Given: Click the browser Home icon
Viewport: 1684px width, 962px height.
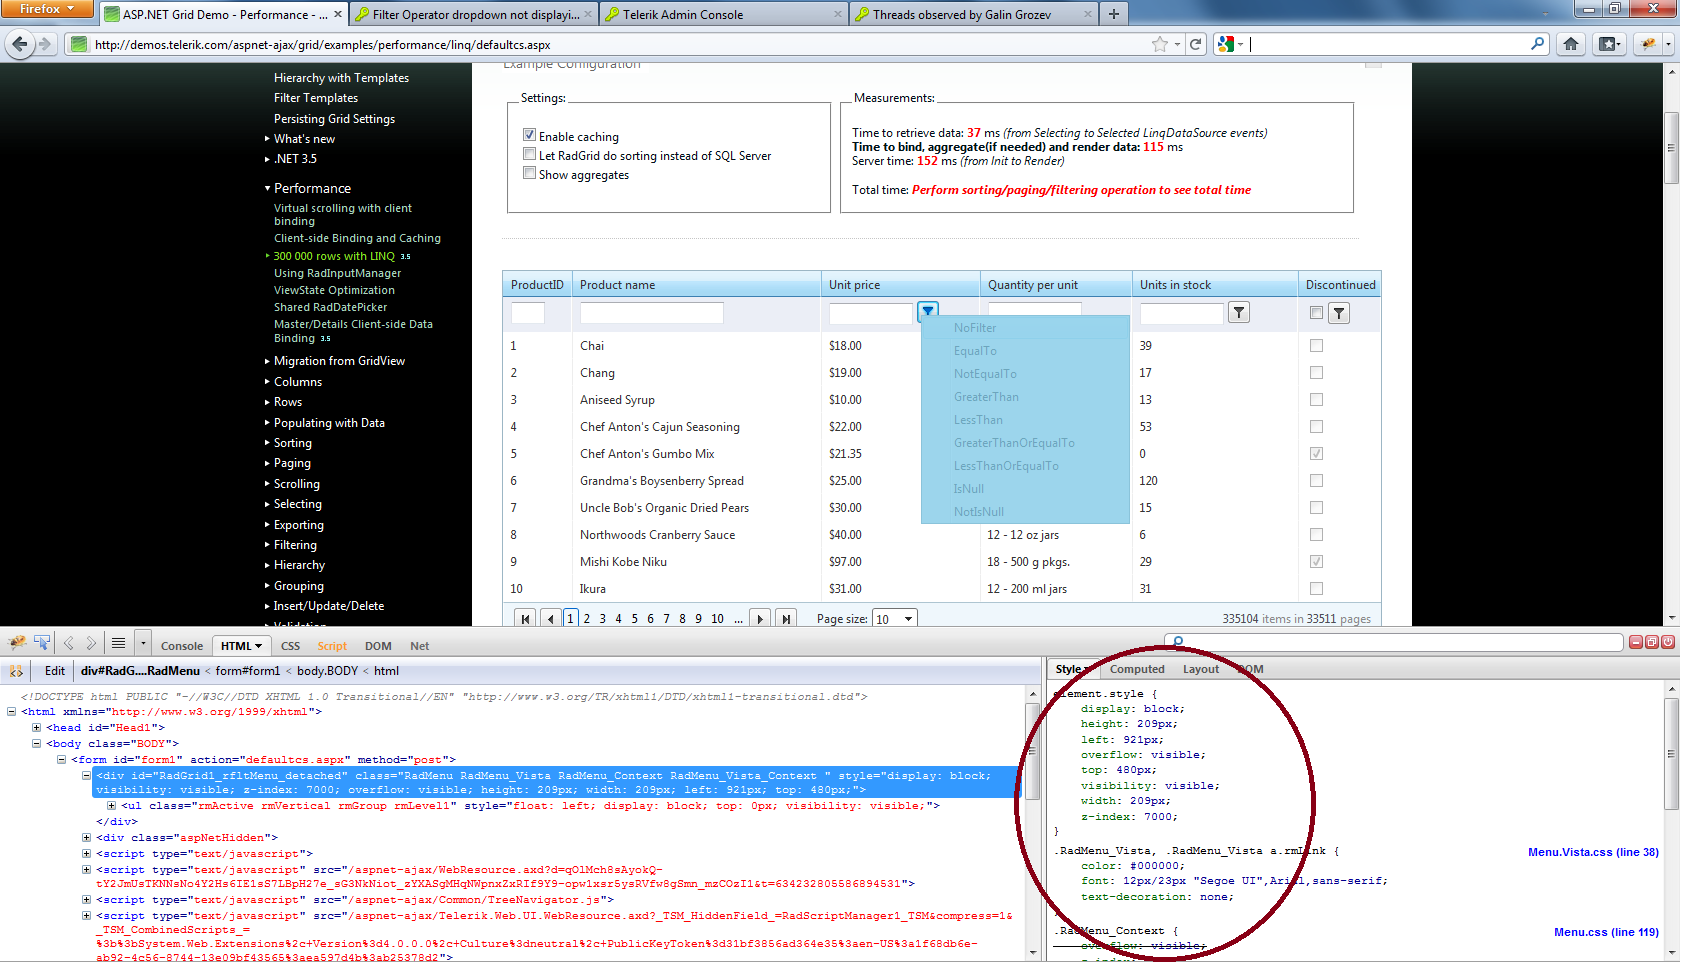Looking at the screenshot, I should click(x=1571, y=44).
